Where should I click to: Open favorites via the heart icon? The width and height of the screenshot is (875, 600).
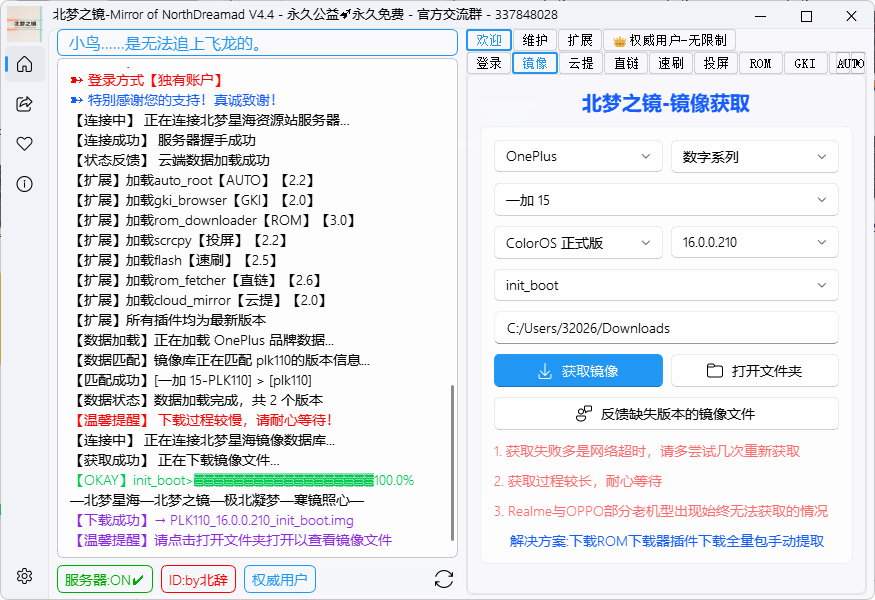[x=23, y=142]
